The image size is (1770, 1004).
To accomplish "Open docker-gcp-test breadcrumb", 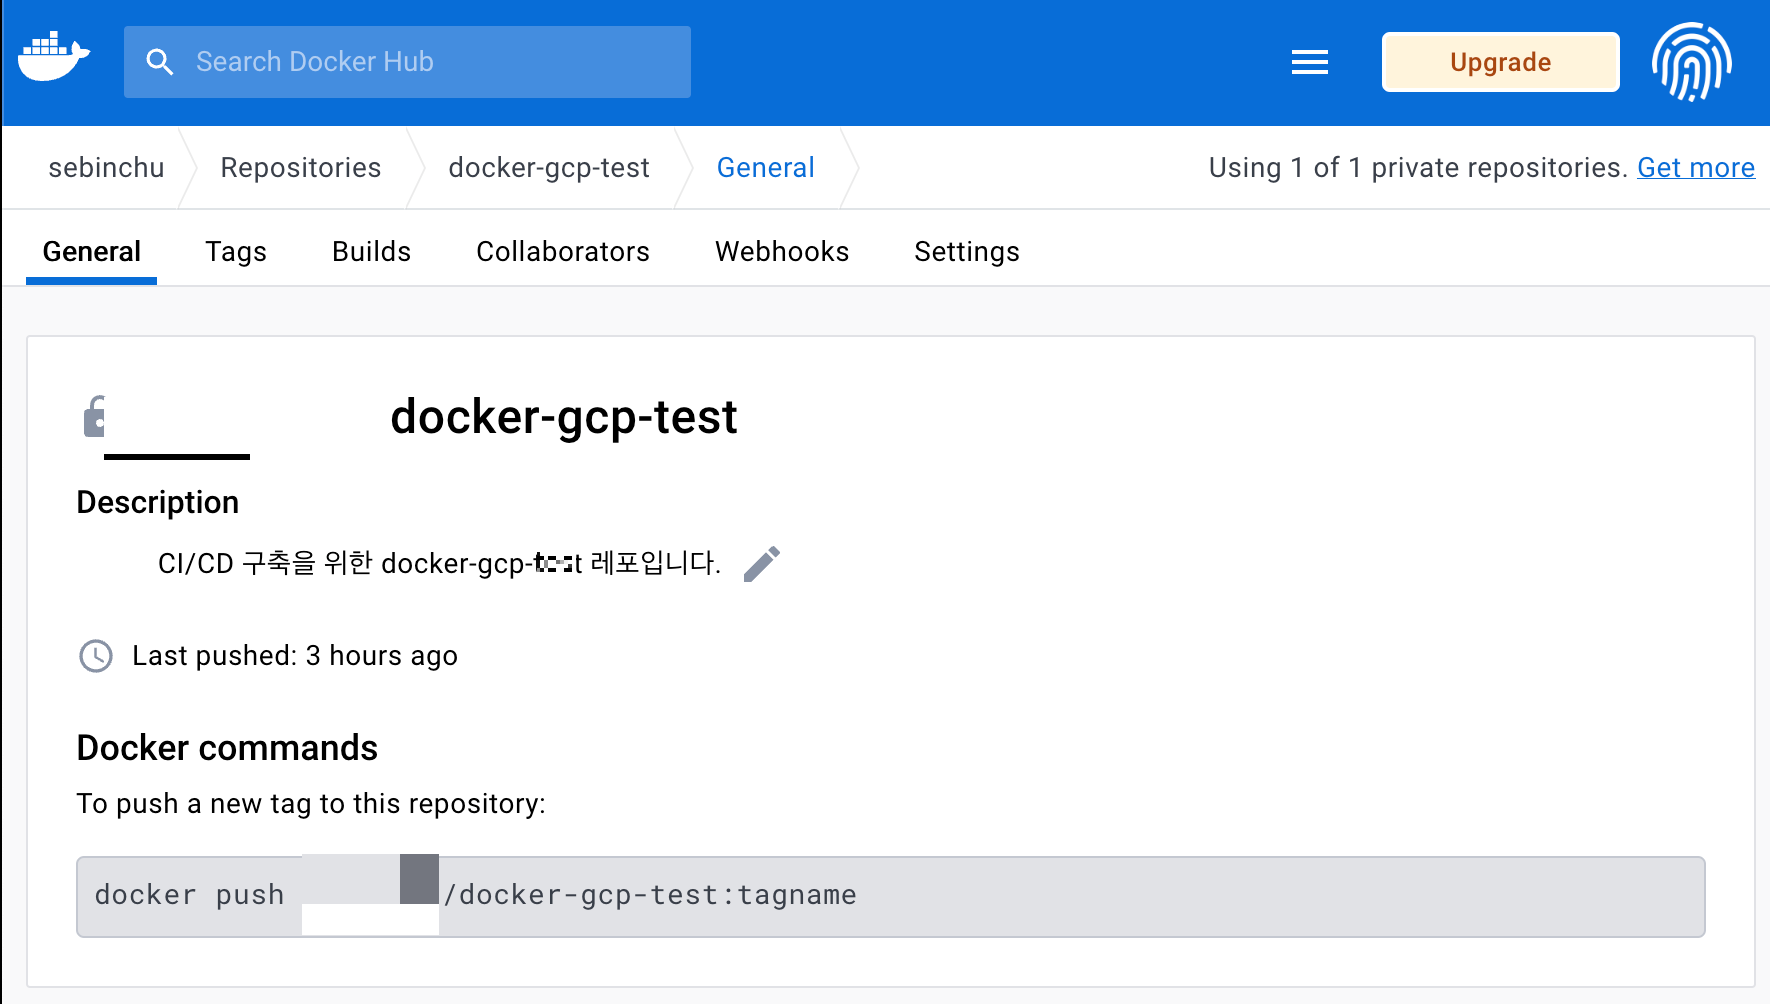I will 549,168.
